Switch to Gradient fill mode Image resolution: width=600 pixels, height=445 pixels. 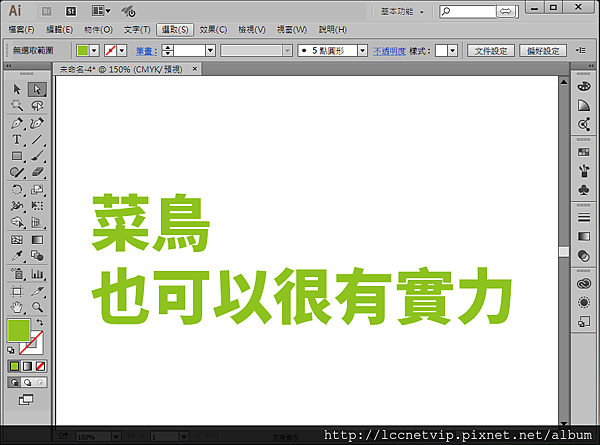28,367
